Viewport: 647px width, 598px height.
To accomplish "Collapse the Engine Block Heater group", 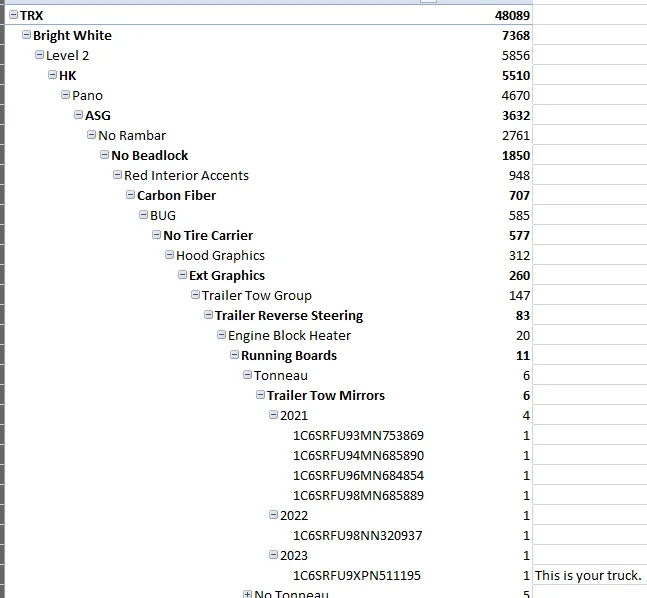I will (221, 335).
